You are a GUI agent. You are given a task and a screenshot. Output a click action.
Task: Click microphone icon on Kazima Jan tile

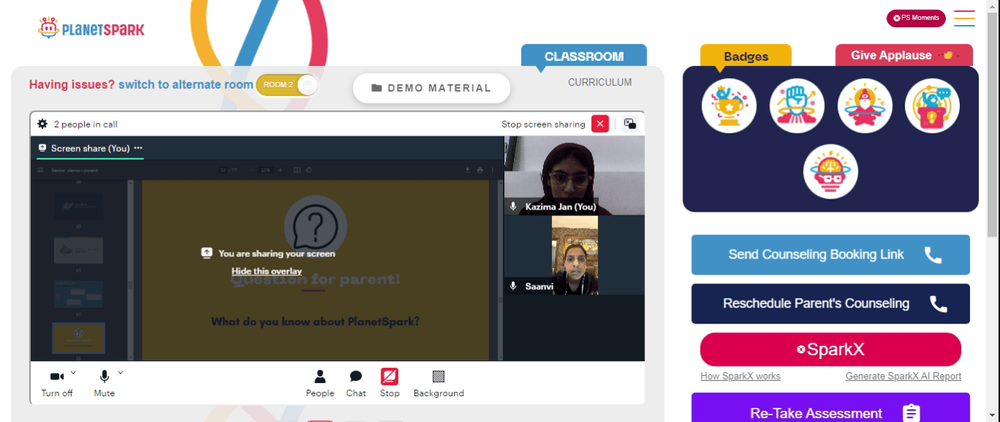tap(513, 207)
